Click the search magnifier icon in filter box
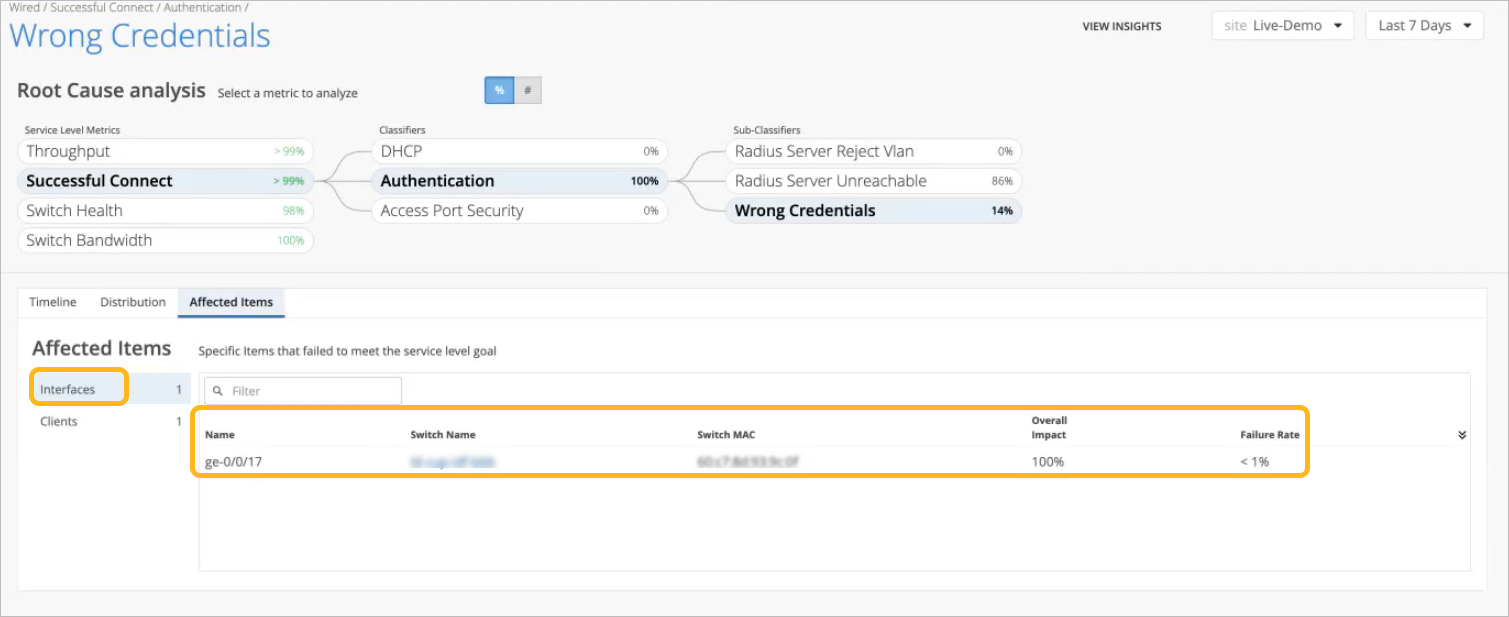The width and height of the screenshot is (1509, 617). click(218, 391)
